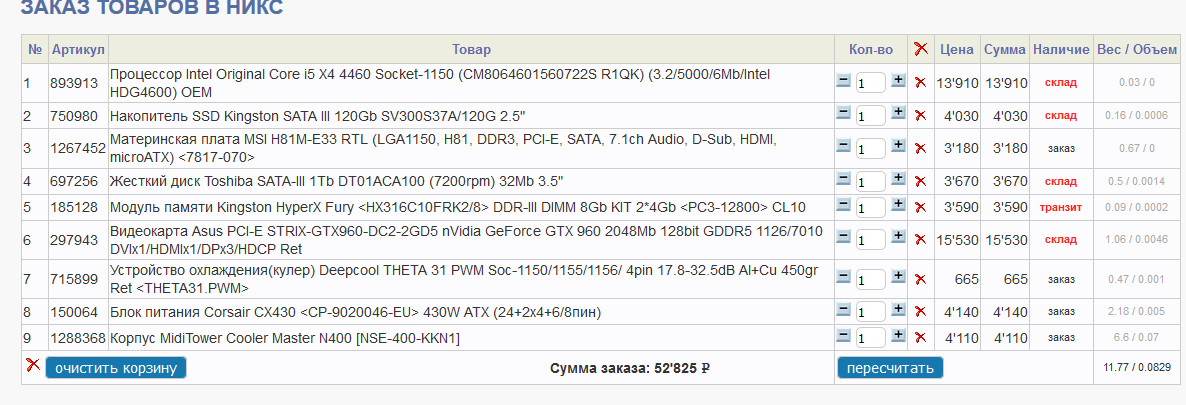Delete the Kingston SSD from cart
This screenshot has width=1186, height=405.
(x=920, y=116)
